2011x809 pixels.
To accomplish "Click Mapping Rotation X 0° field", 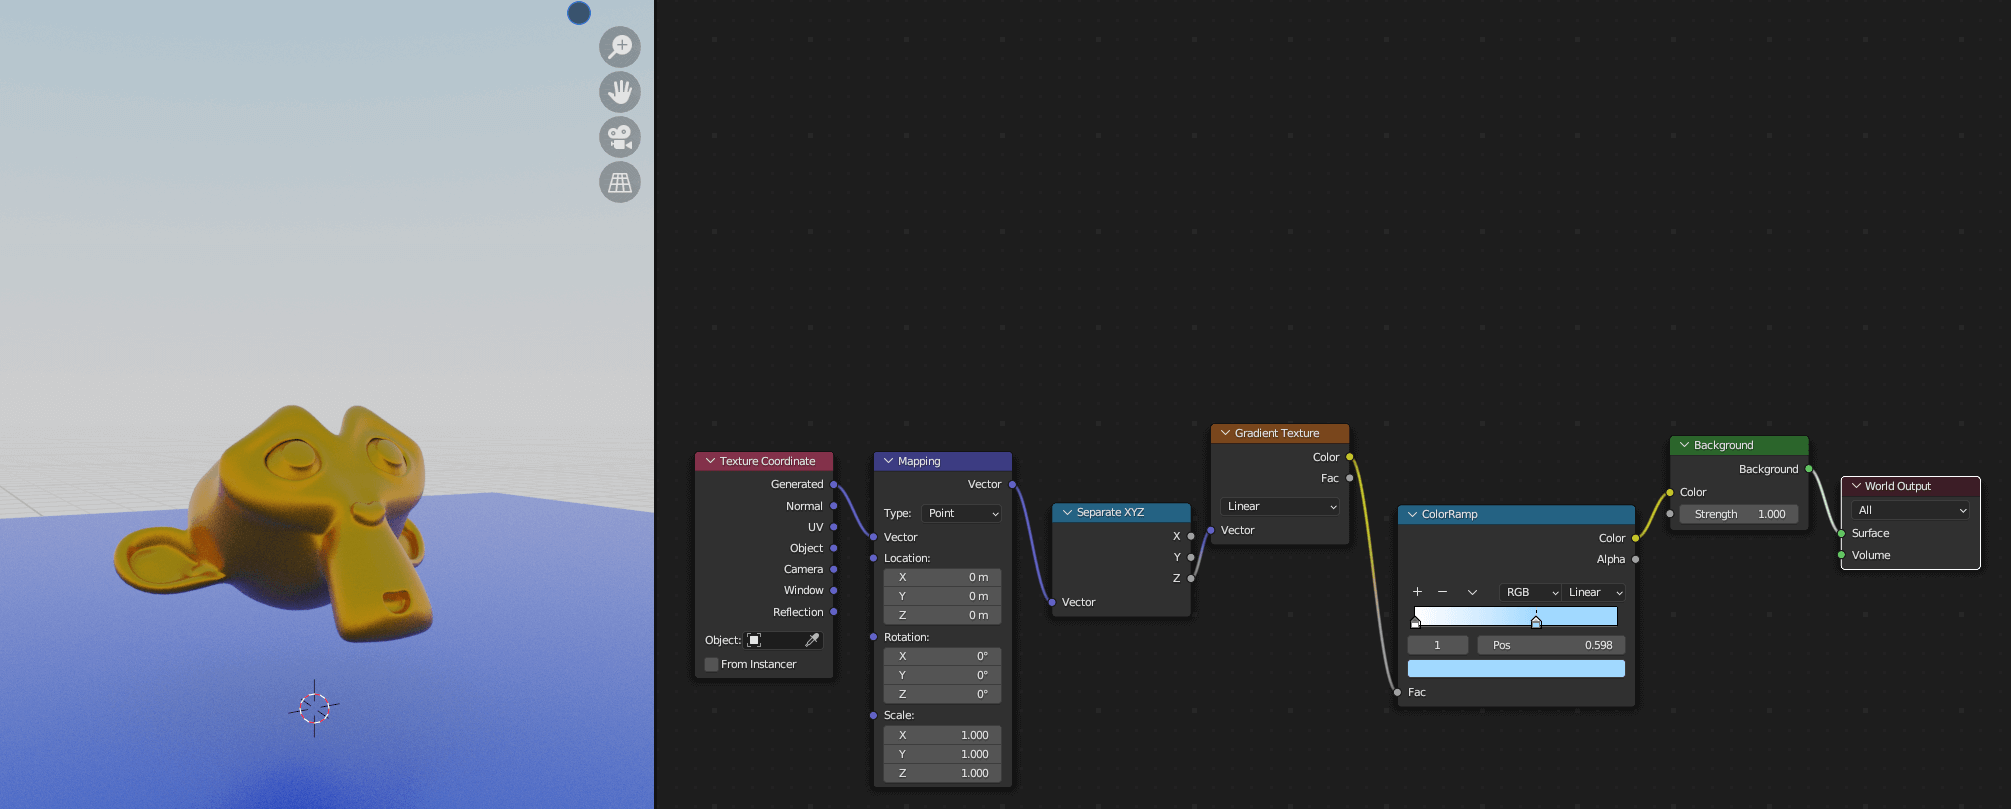I will pyautogui.click(x=942, y=656).
